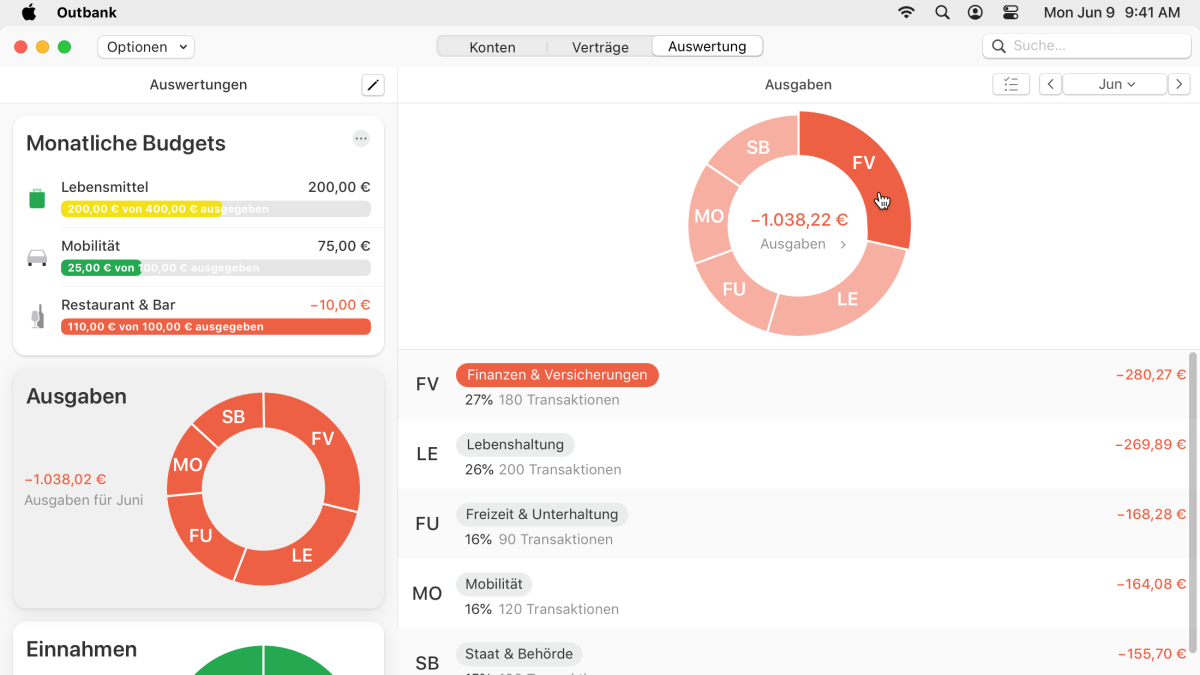Click the Staat & Behörde category tag

tap(519, 654)
